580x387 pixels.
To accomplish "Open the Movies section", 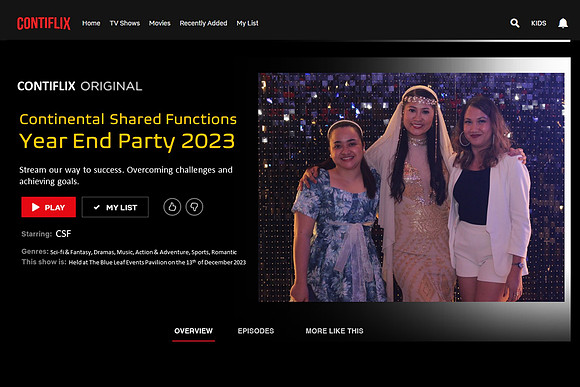I will pos(159,23).
